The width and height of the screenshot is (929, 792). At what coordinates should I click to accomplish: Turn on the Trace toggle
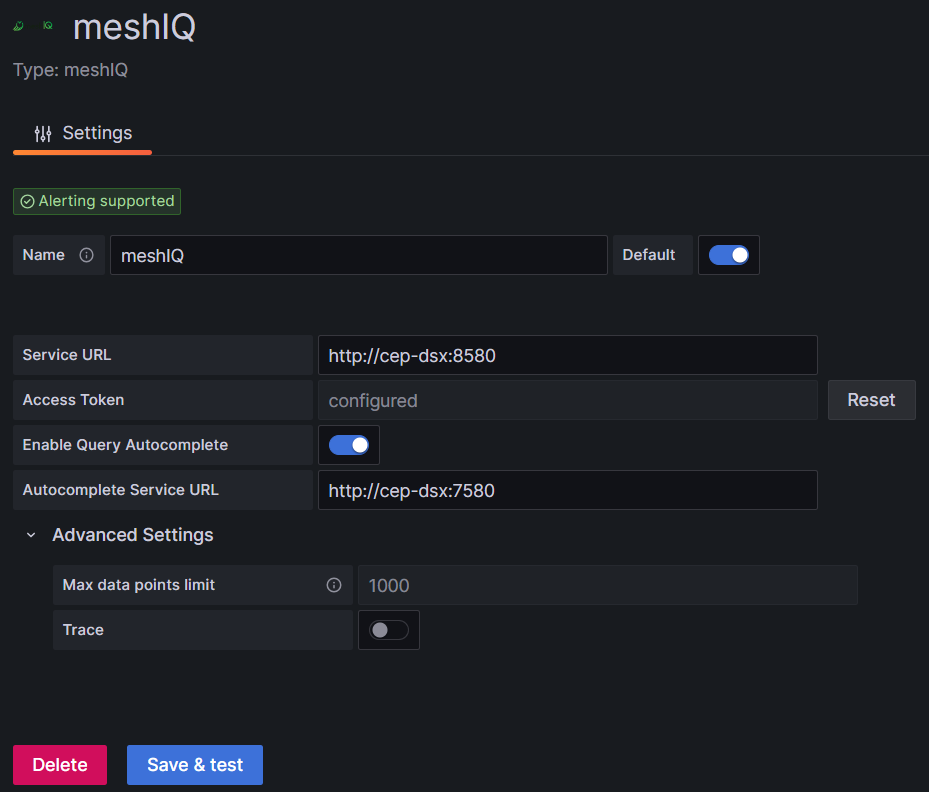pos(389,630)
